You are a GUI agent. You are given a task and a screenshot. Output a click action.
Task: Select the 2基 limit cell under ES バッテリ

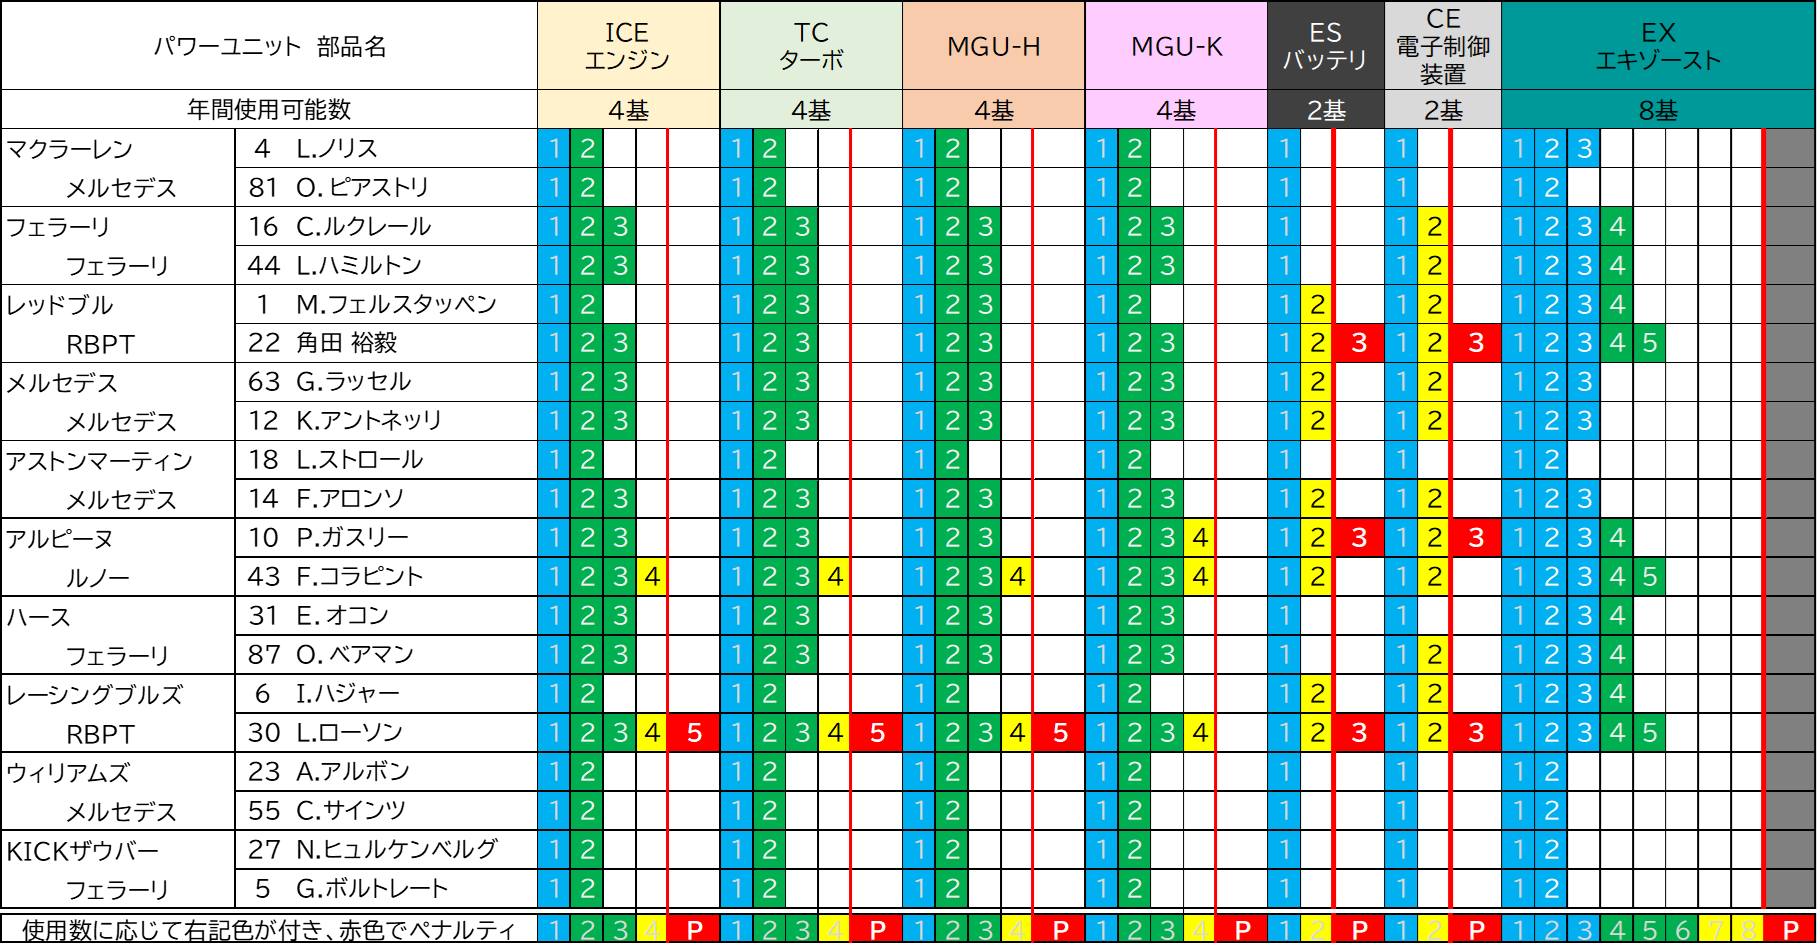point(1326,109)
